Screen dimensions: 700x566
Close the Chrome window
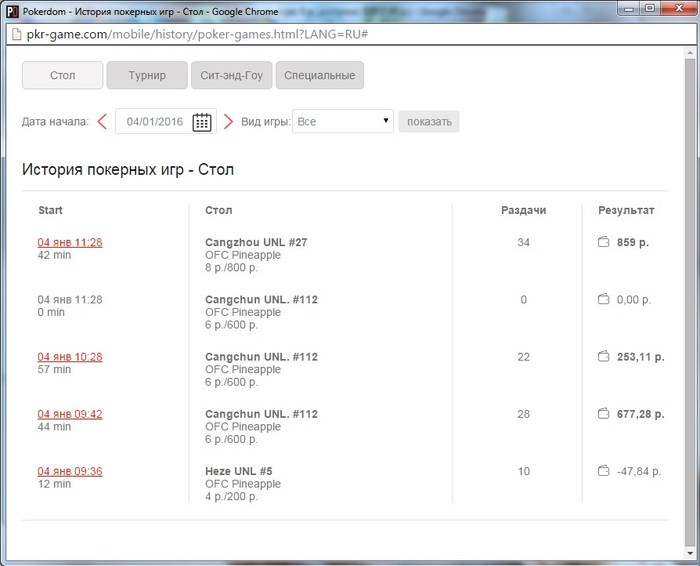point(679,8)
